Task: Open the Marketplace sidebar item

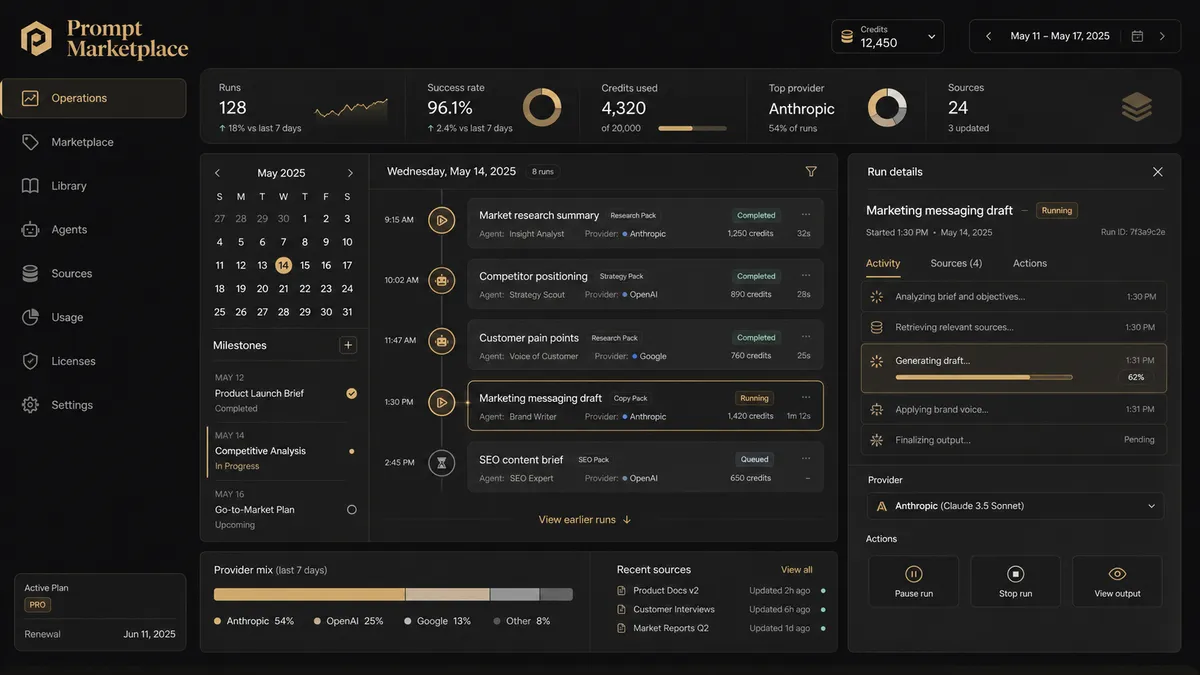Action: coord(93,142)
